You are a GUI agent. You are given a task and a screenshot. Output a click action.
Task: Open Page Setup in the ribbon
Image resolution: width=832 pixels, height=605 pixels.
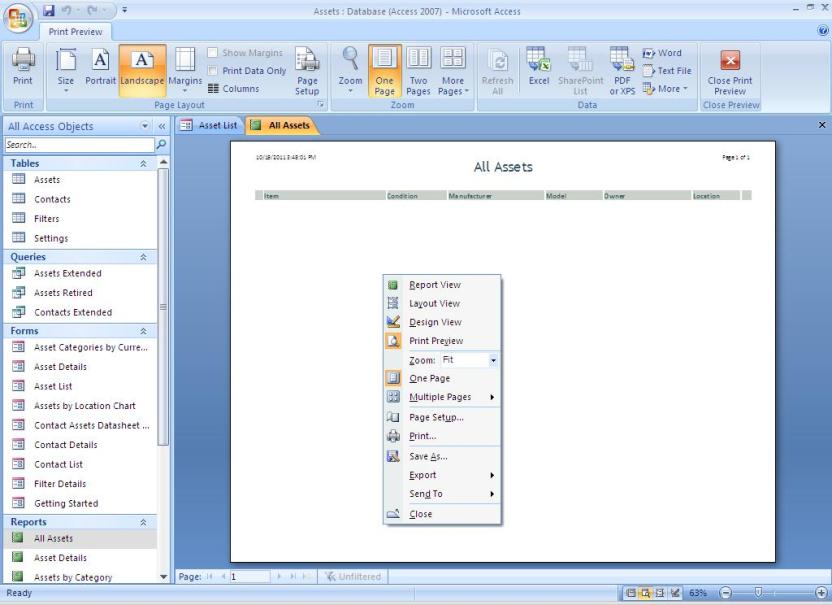coord(307,69)
